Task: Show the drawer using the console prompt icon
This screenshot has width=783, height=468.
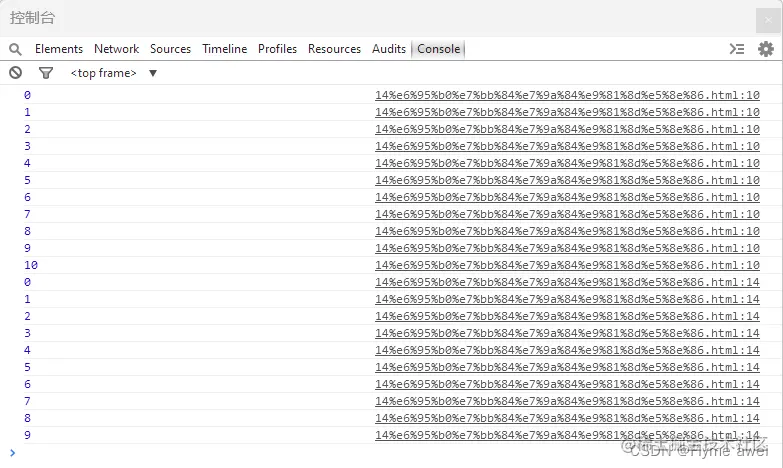Action: [737, 49]
